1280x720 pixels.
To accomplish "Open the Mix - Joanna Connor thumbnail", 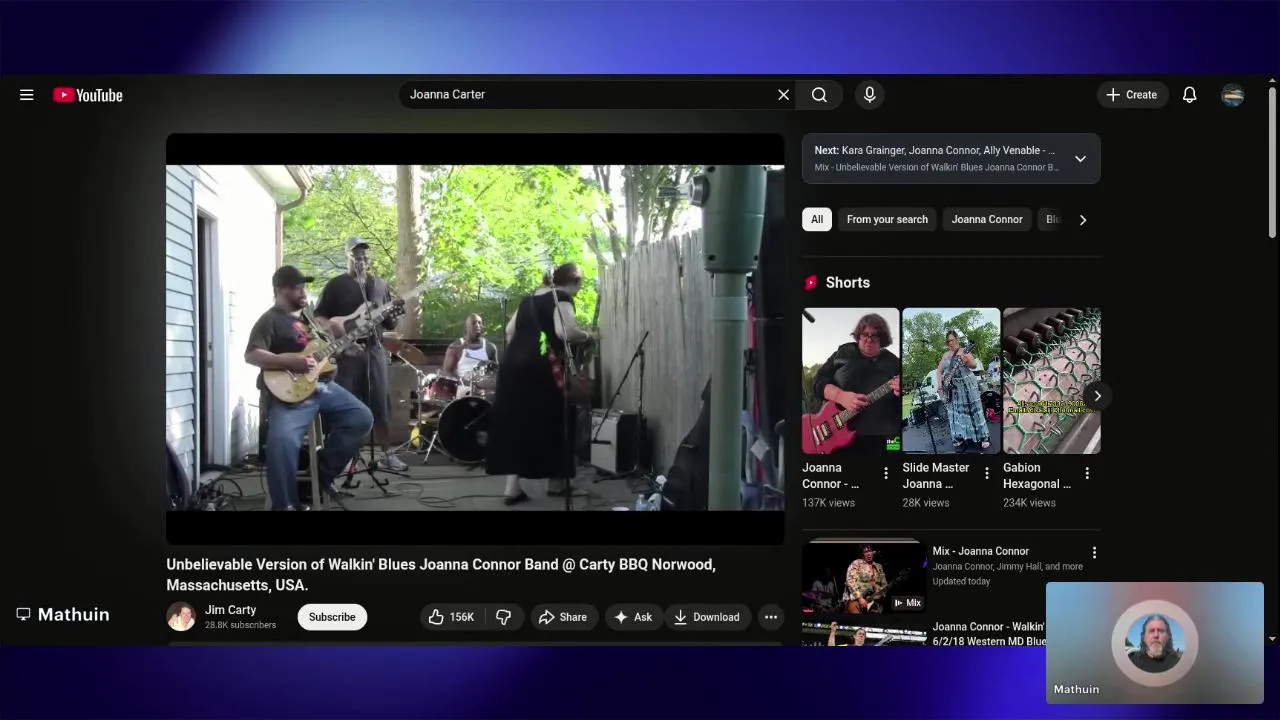I will tap(864, 577).
